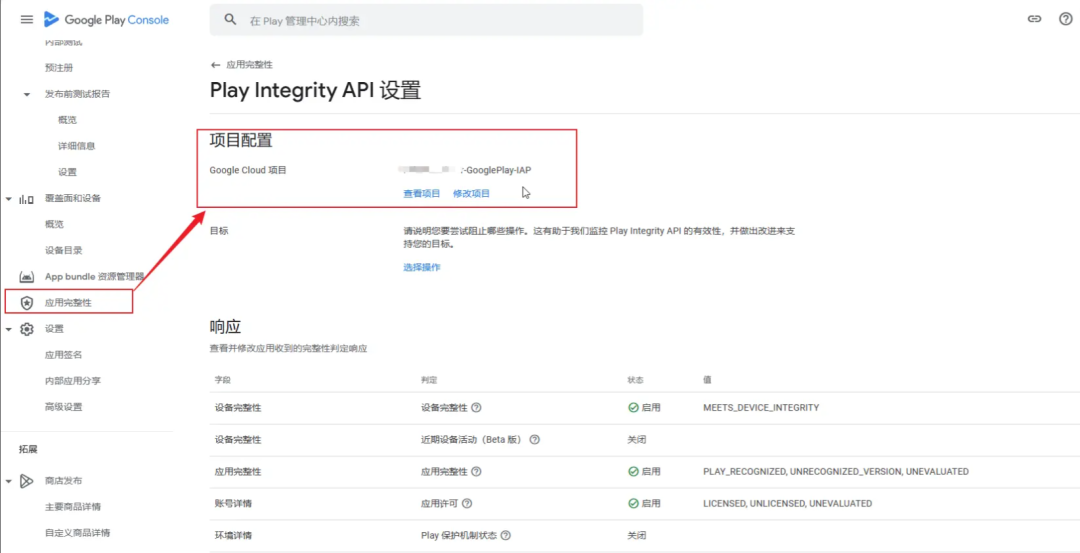The height and width of the screenshot is (553, 1080).
Task: Open help icon next to 应用许可
Action: (x=467, y=503)
